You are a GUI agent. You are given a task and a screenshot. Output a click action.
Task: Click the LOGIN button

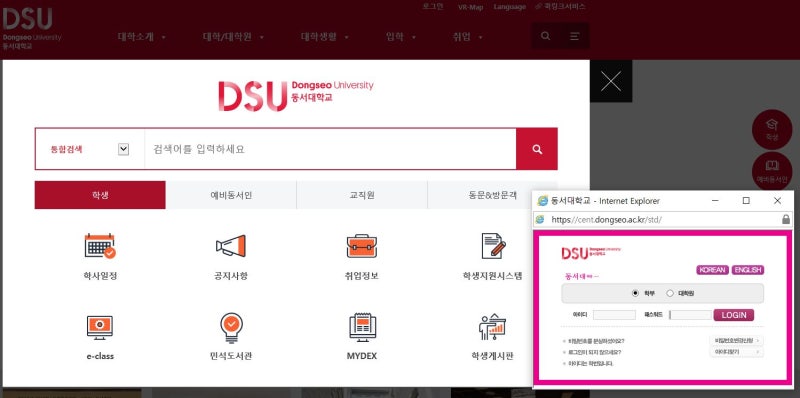pyautogui.click(x=734, y=315)
